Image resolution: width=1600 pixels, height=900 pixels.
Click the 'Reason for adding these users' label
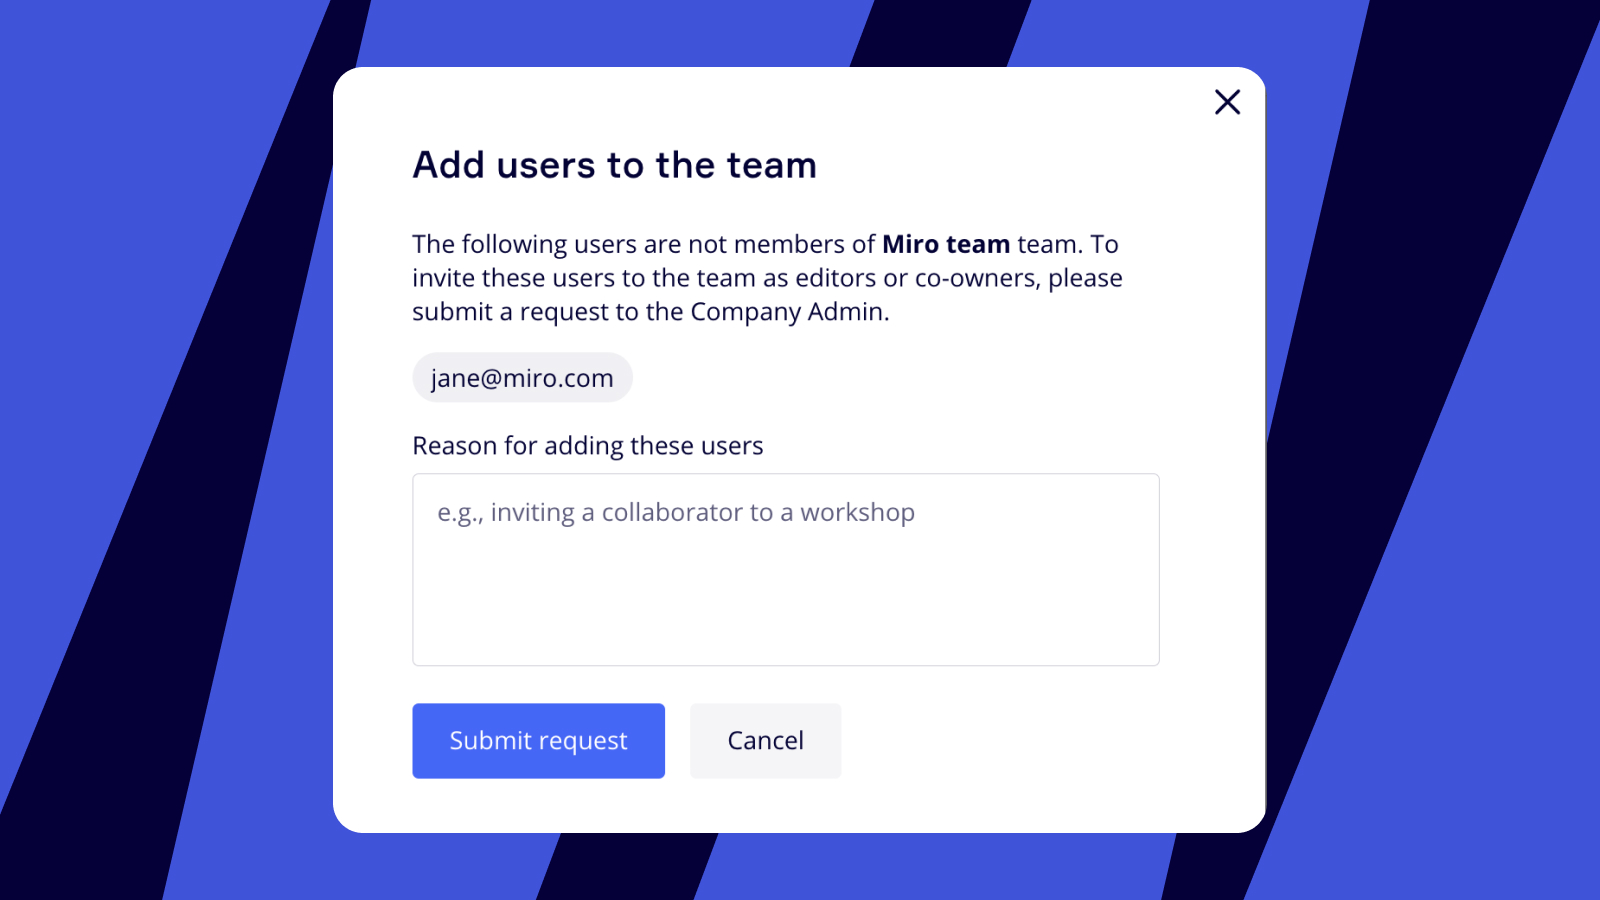tap(587, 446)
